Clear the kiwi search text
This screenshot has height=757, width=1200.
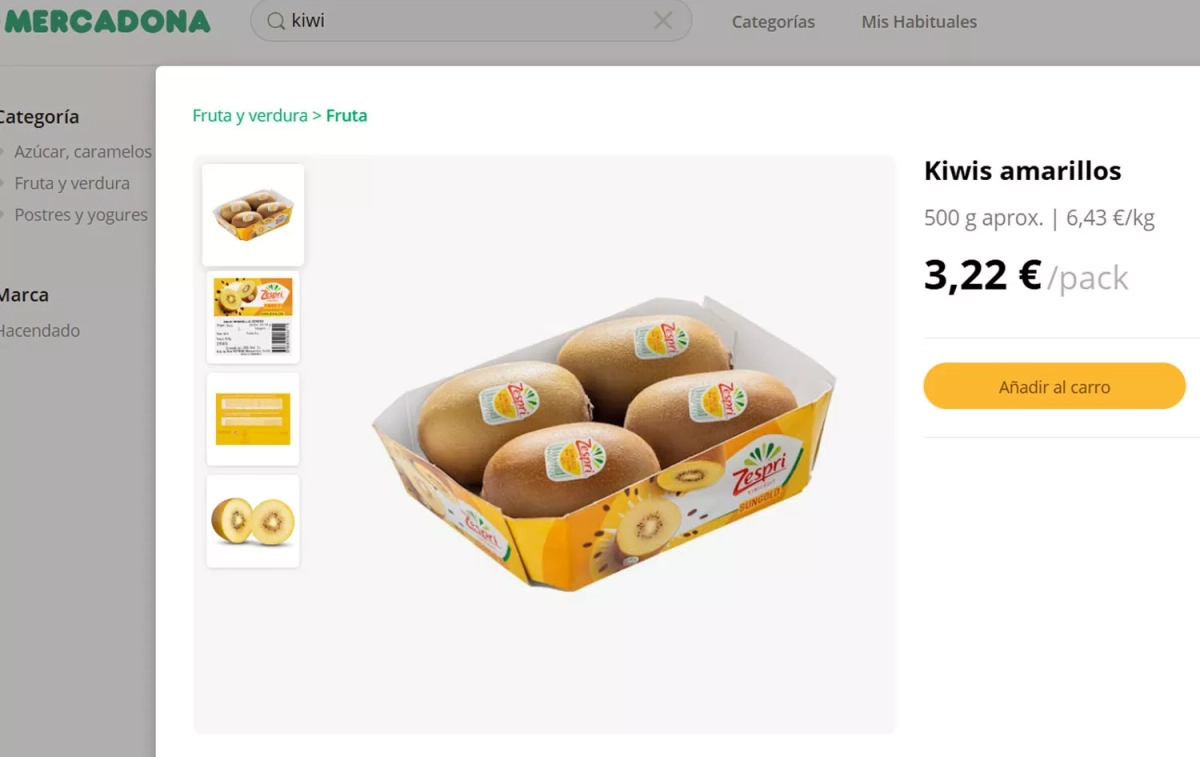tap(663, 21)
